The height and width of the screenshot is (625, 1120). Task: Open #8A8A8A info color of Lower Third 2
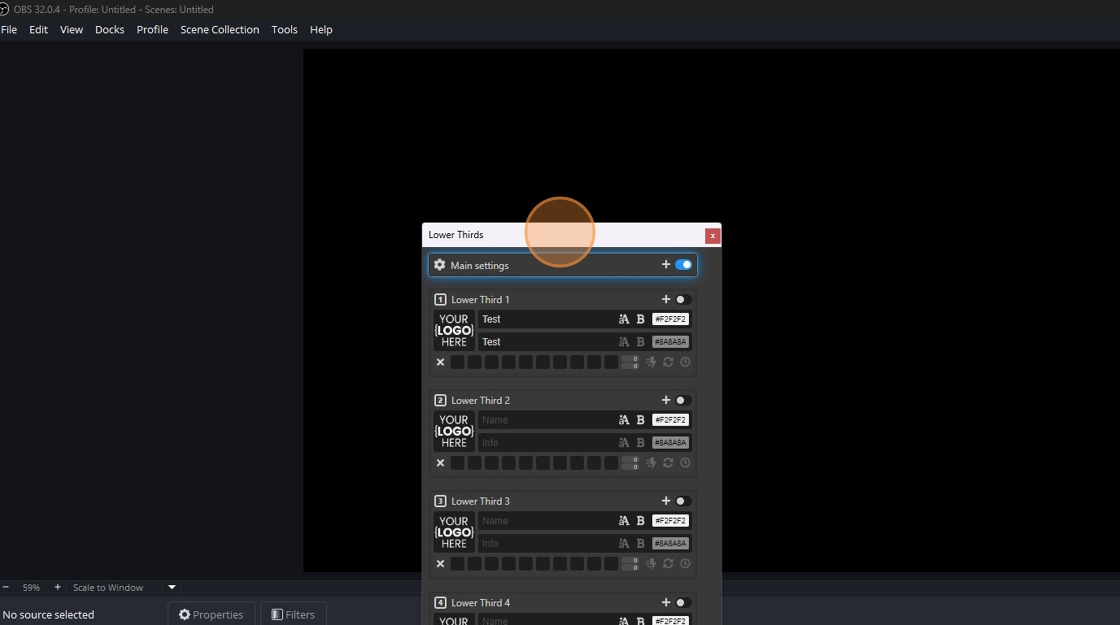pos(670,443)
